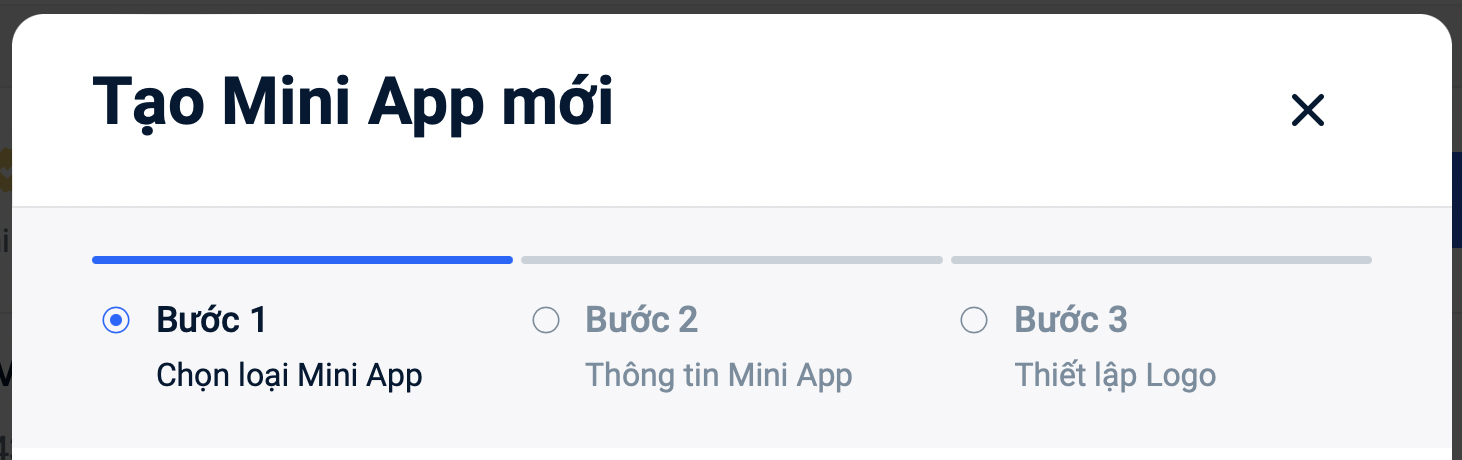Click the Bước 1 step heading
1462x460 pixels.
tap(212, 320)
